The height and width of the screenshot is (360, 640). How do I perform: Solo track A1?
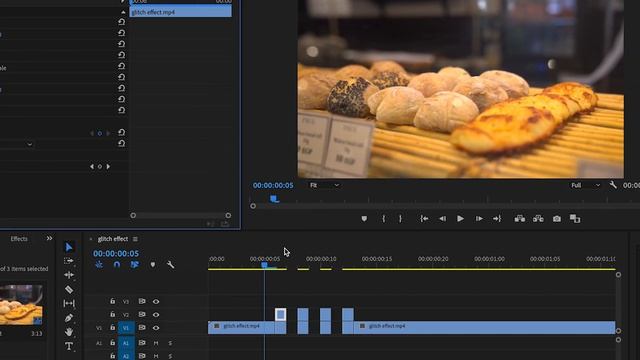pyautogui.click(x=170, y=343)
